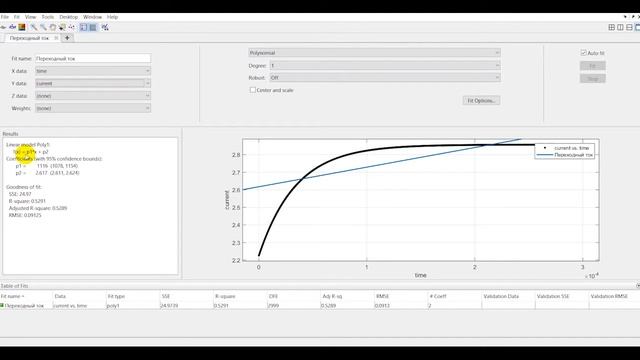Screen dimensions: 640x360
Task: Click the Fit name input field
Action: 93,58
